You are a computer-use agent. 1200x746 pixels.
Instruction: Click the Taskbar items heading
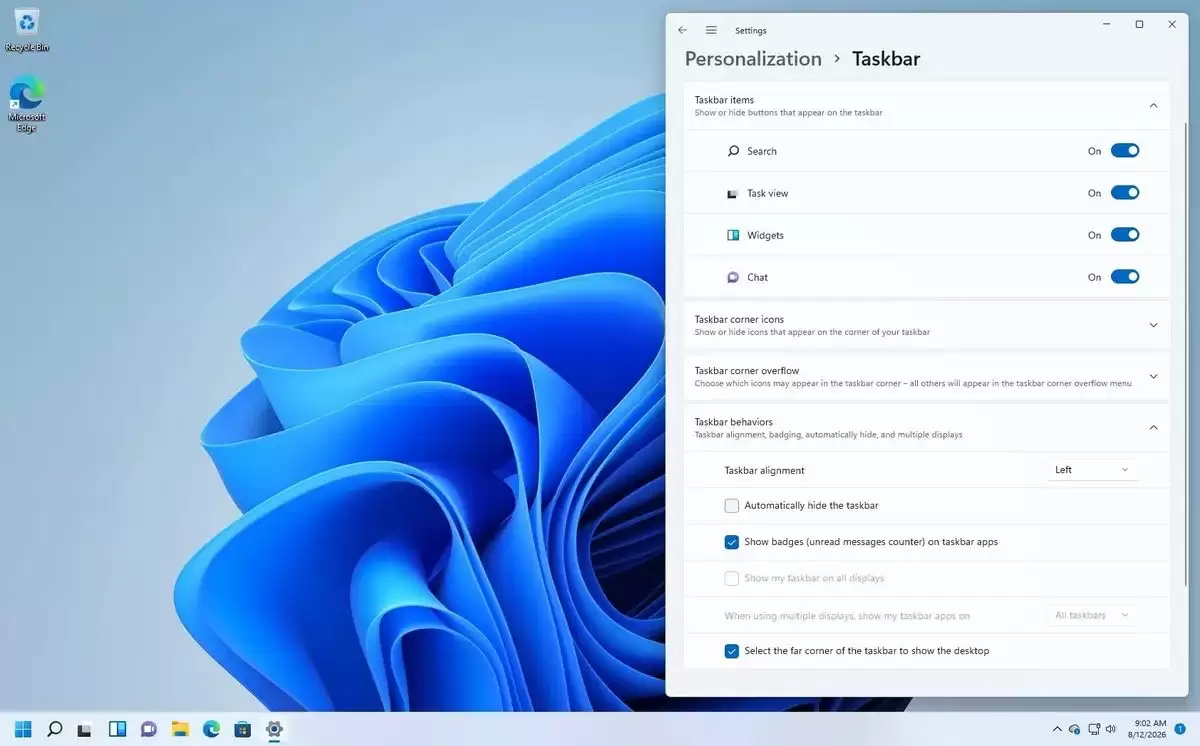pyautogui.click(x=724, y=100)
